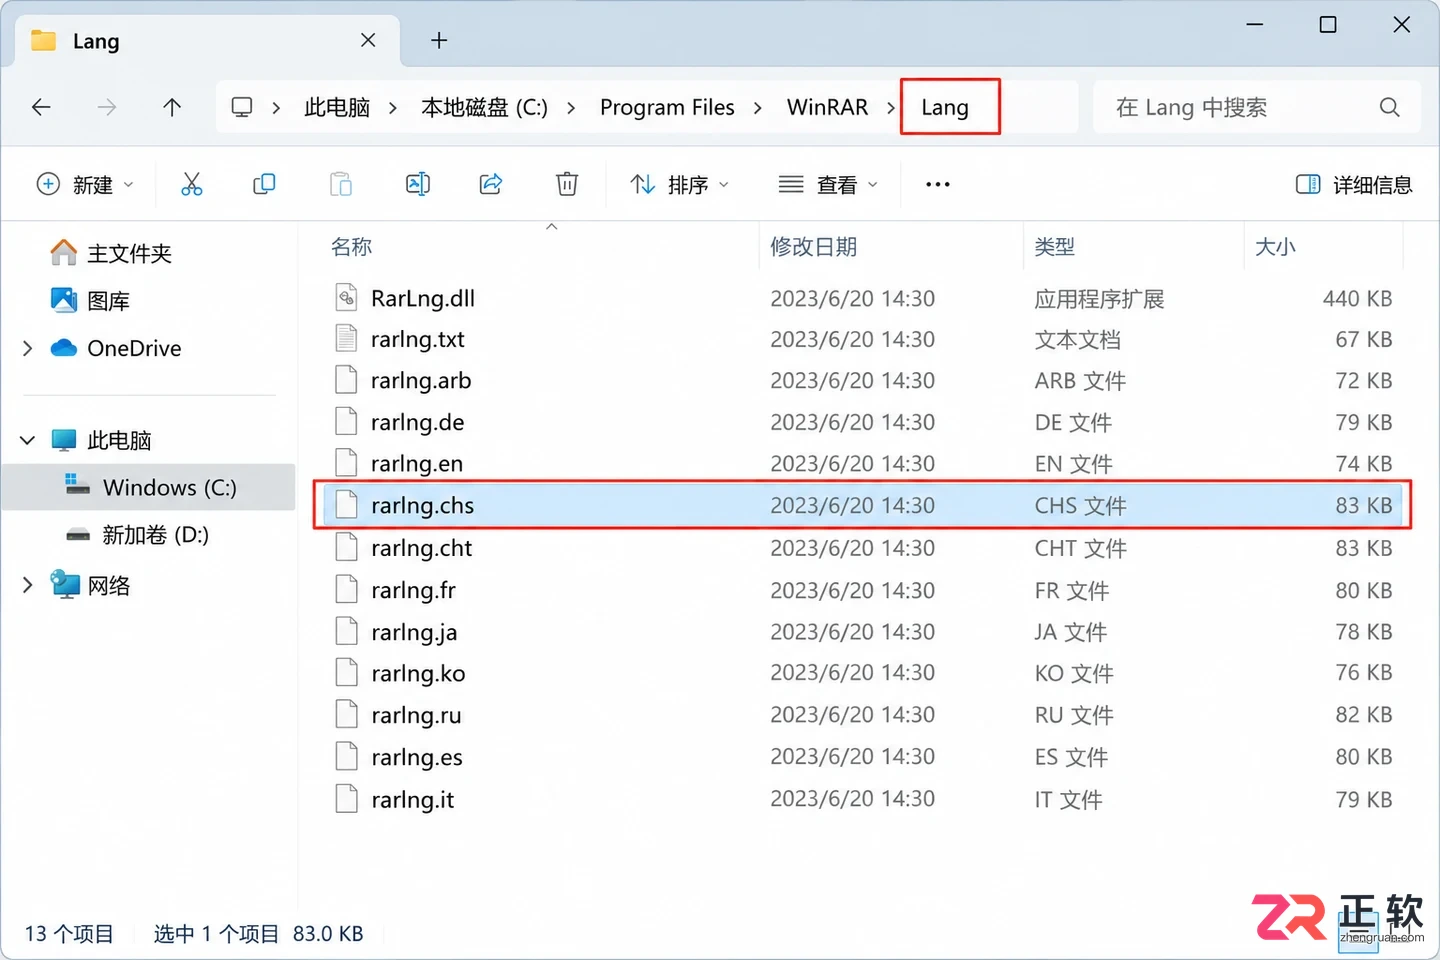
Task: Click the Cut scissors icon
Action: (x=191, y=184)
